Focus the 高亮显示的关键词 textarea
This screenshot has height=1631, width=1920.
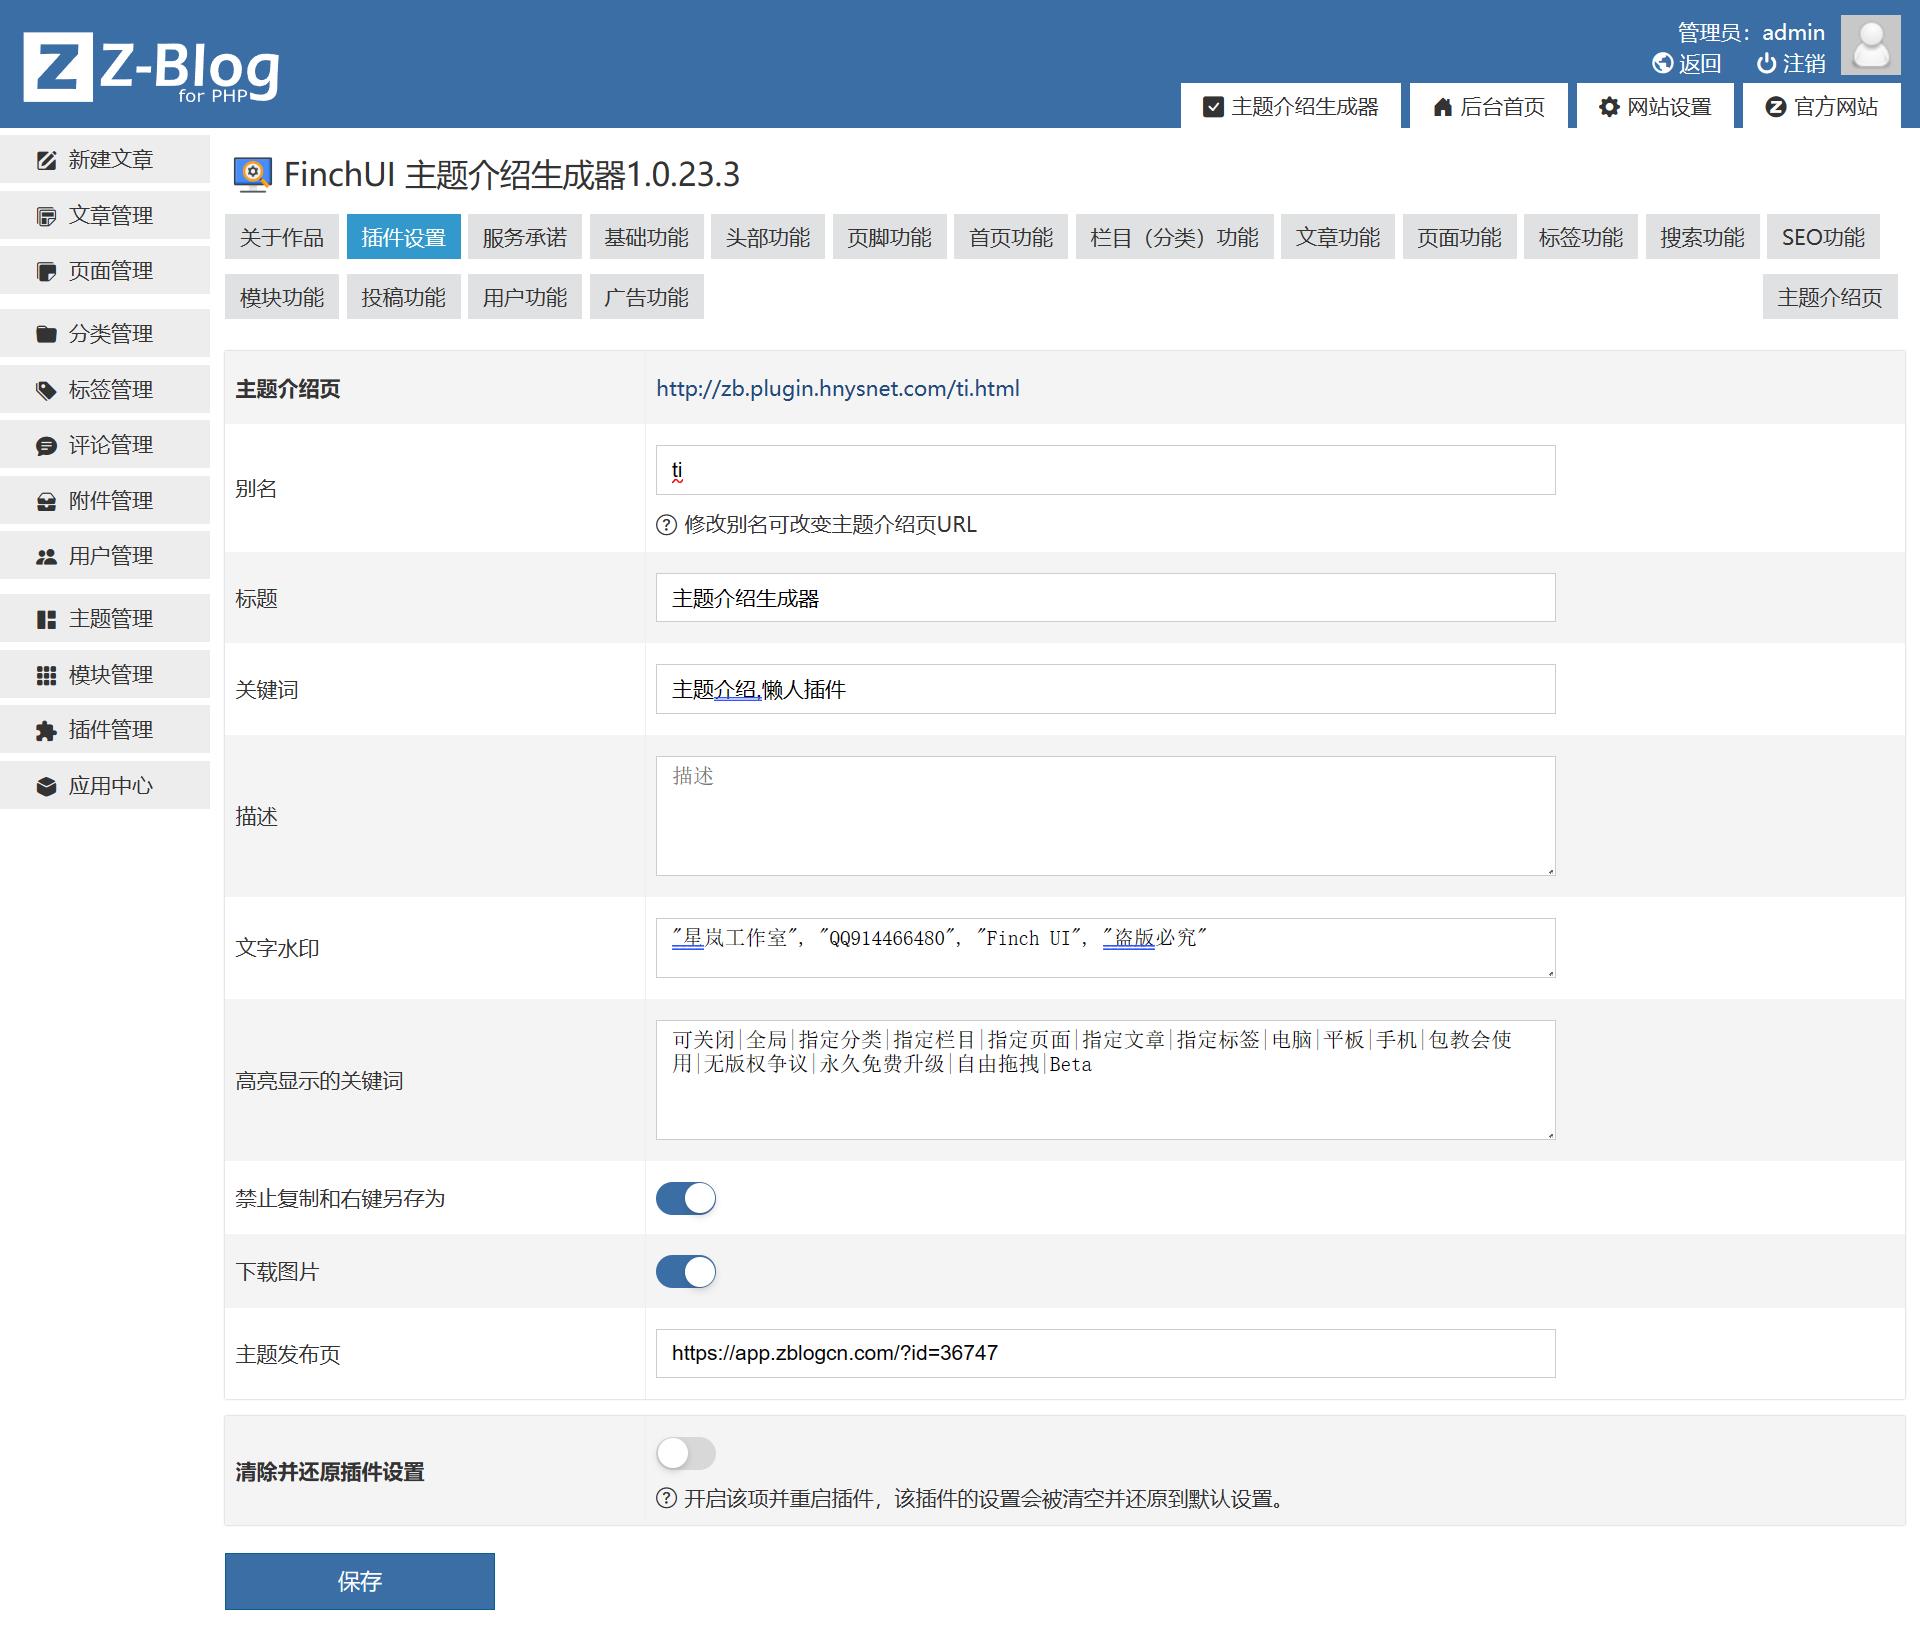pyautogui.click(x=1106, y=1080)
